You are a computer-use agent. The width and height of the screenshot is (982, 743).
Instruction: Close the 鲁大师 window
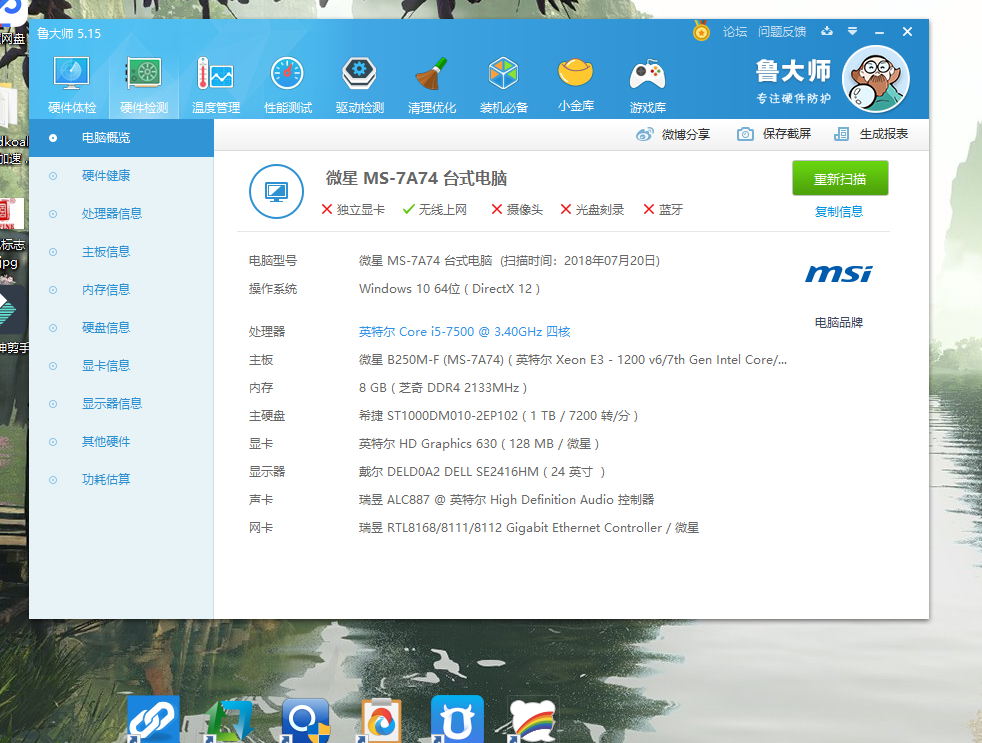click(x=907, y=31)
